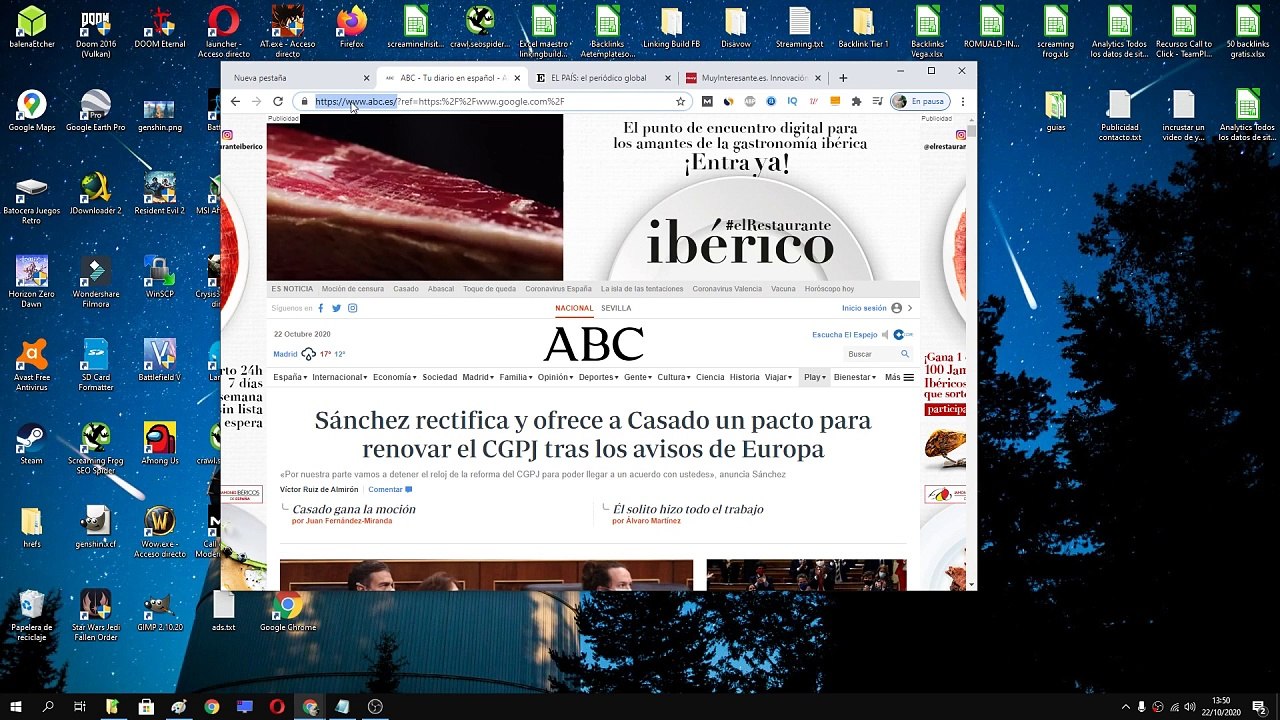
Task: Open the Windows Start menu
Action: pos(16,706)
